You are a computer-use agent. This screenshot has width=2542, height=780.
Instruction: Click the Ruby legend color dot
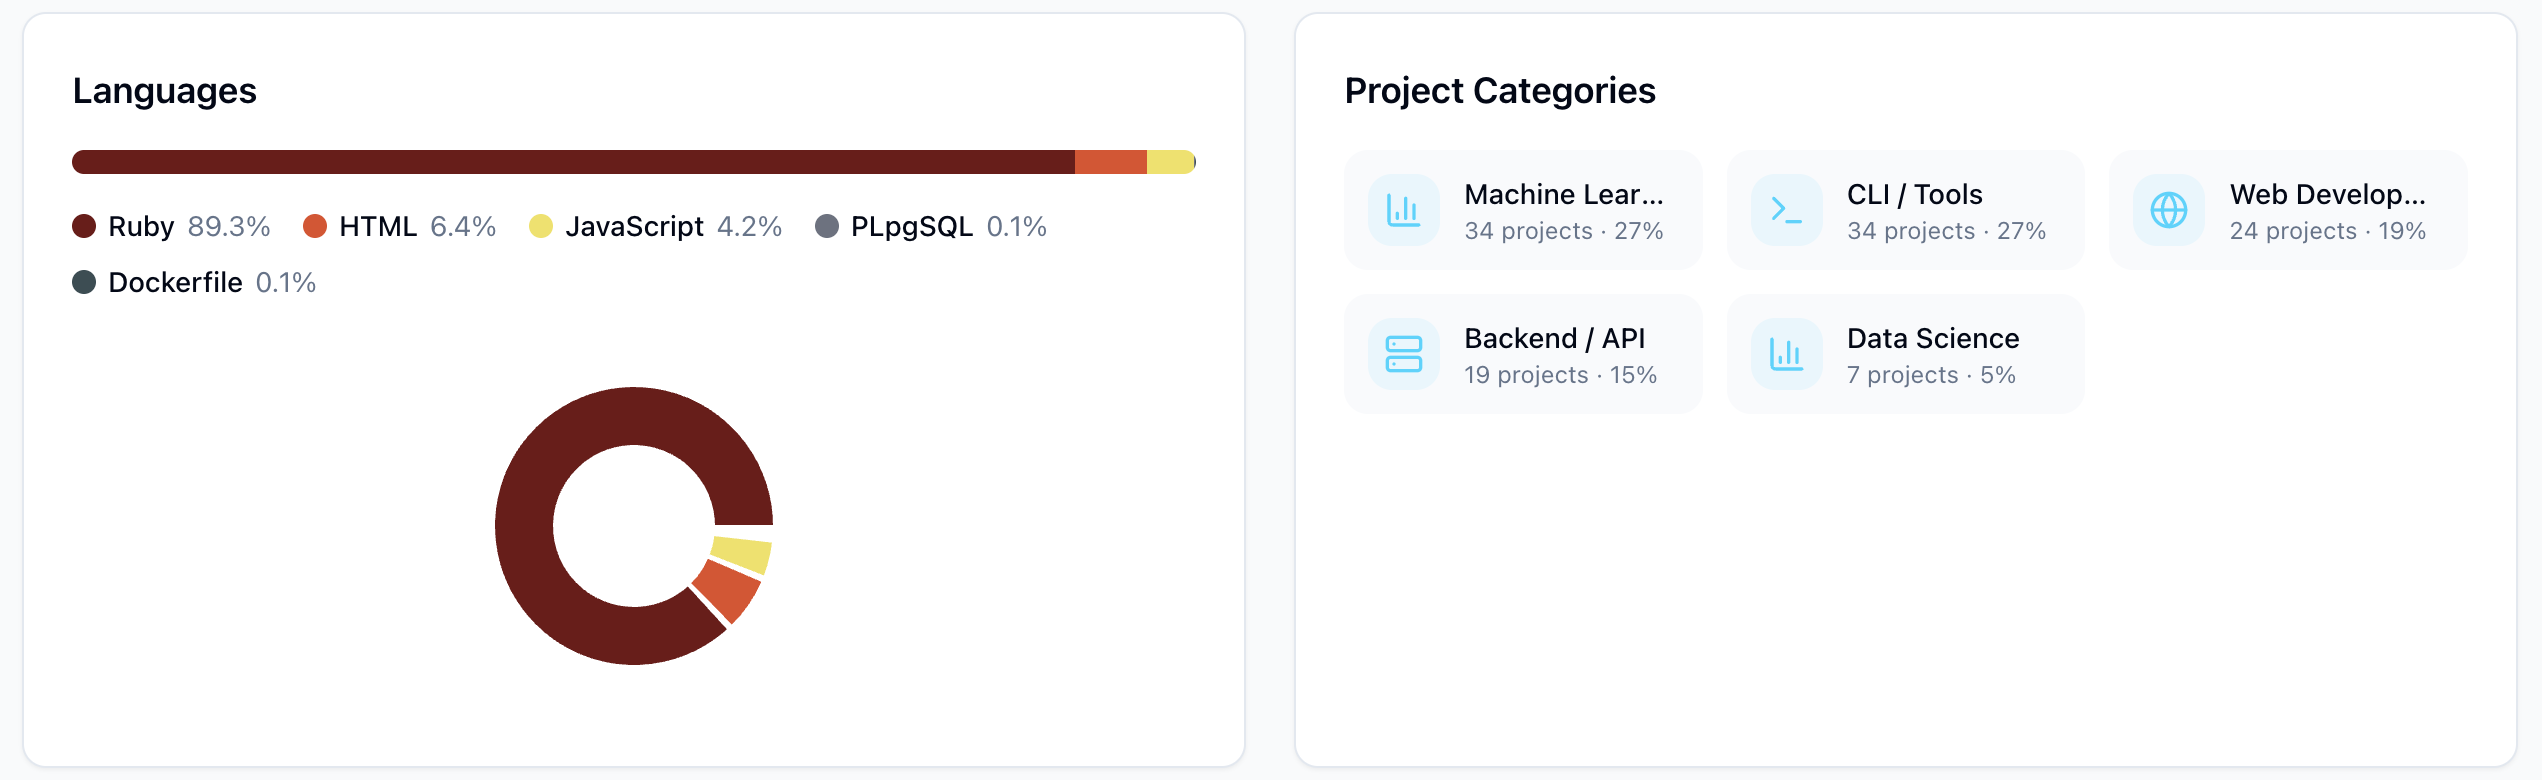(84, 226)
